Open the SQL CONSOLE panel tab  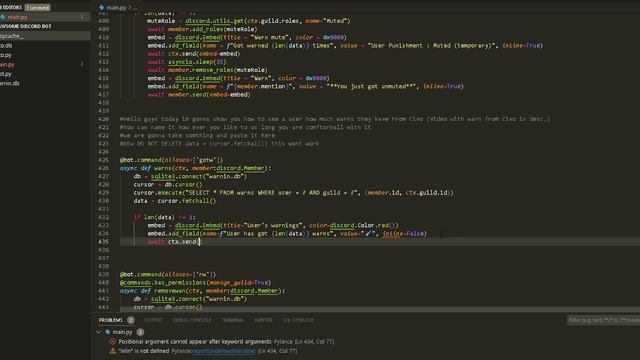[x=298, y=320]
